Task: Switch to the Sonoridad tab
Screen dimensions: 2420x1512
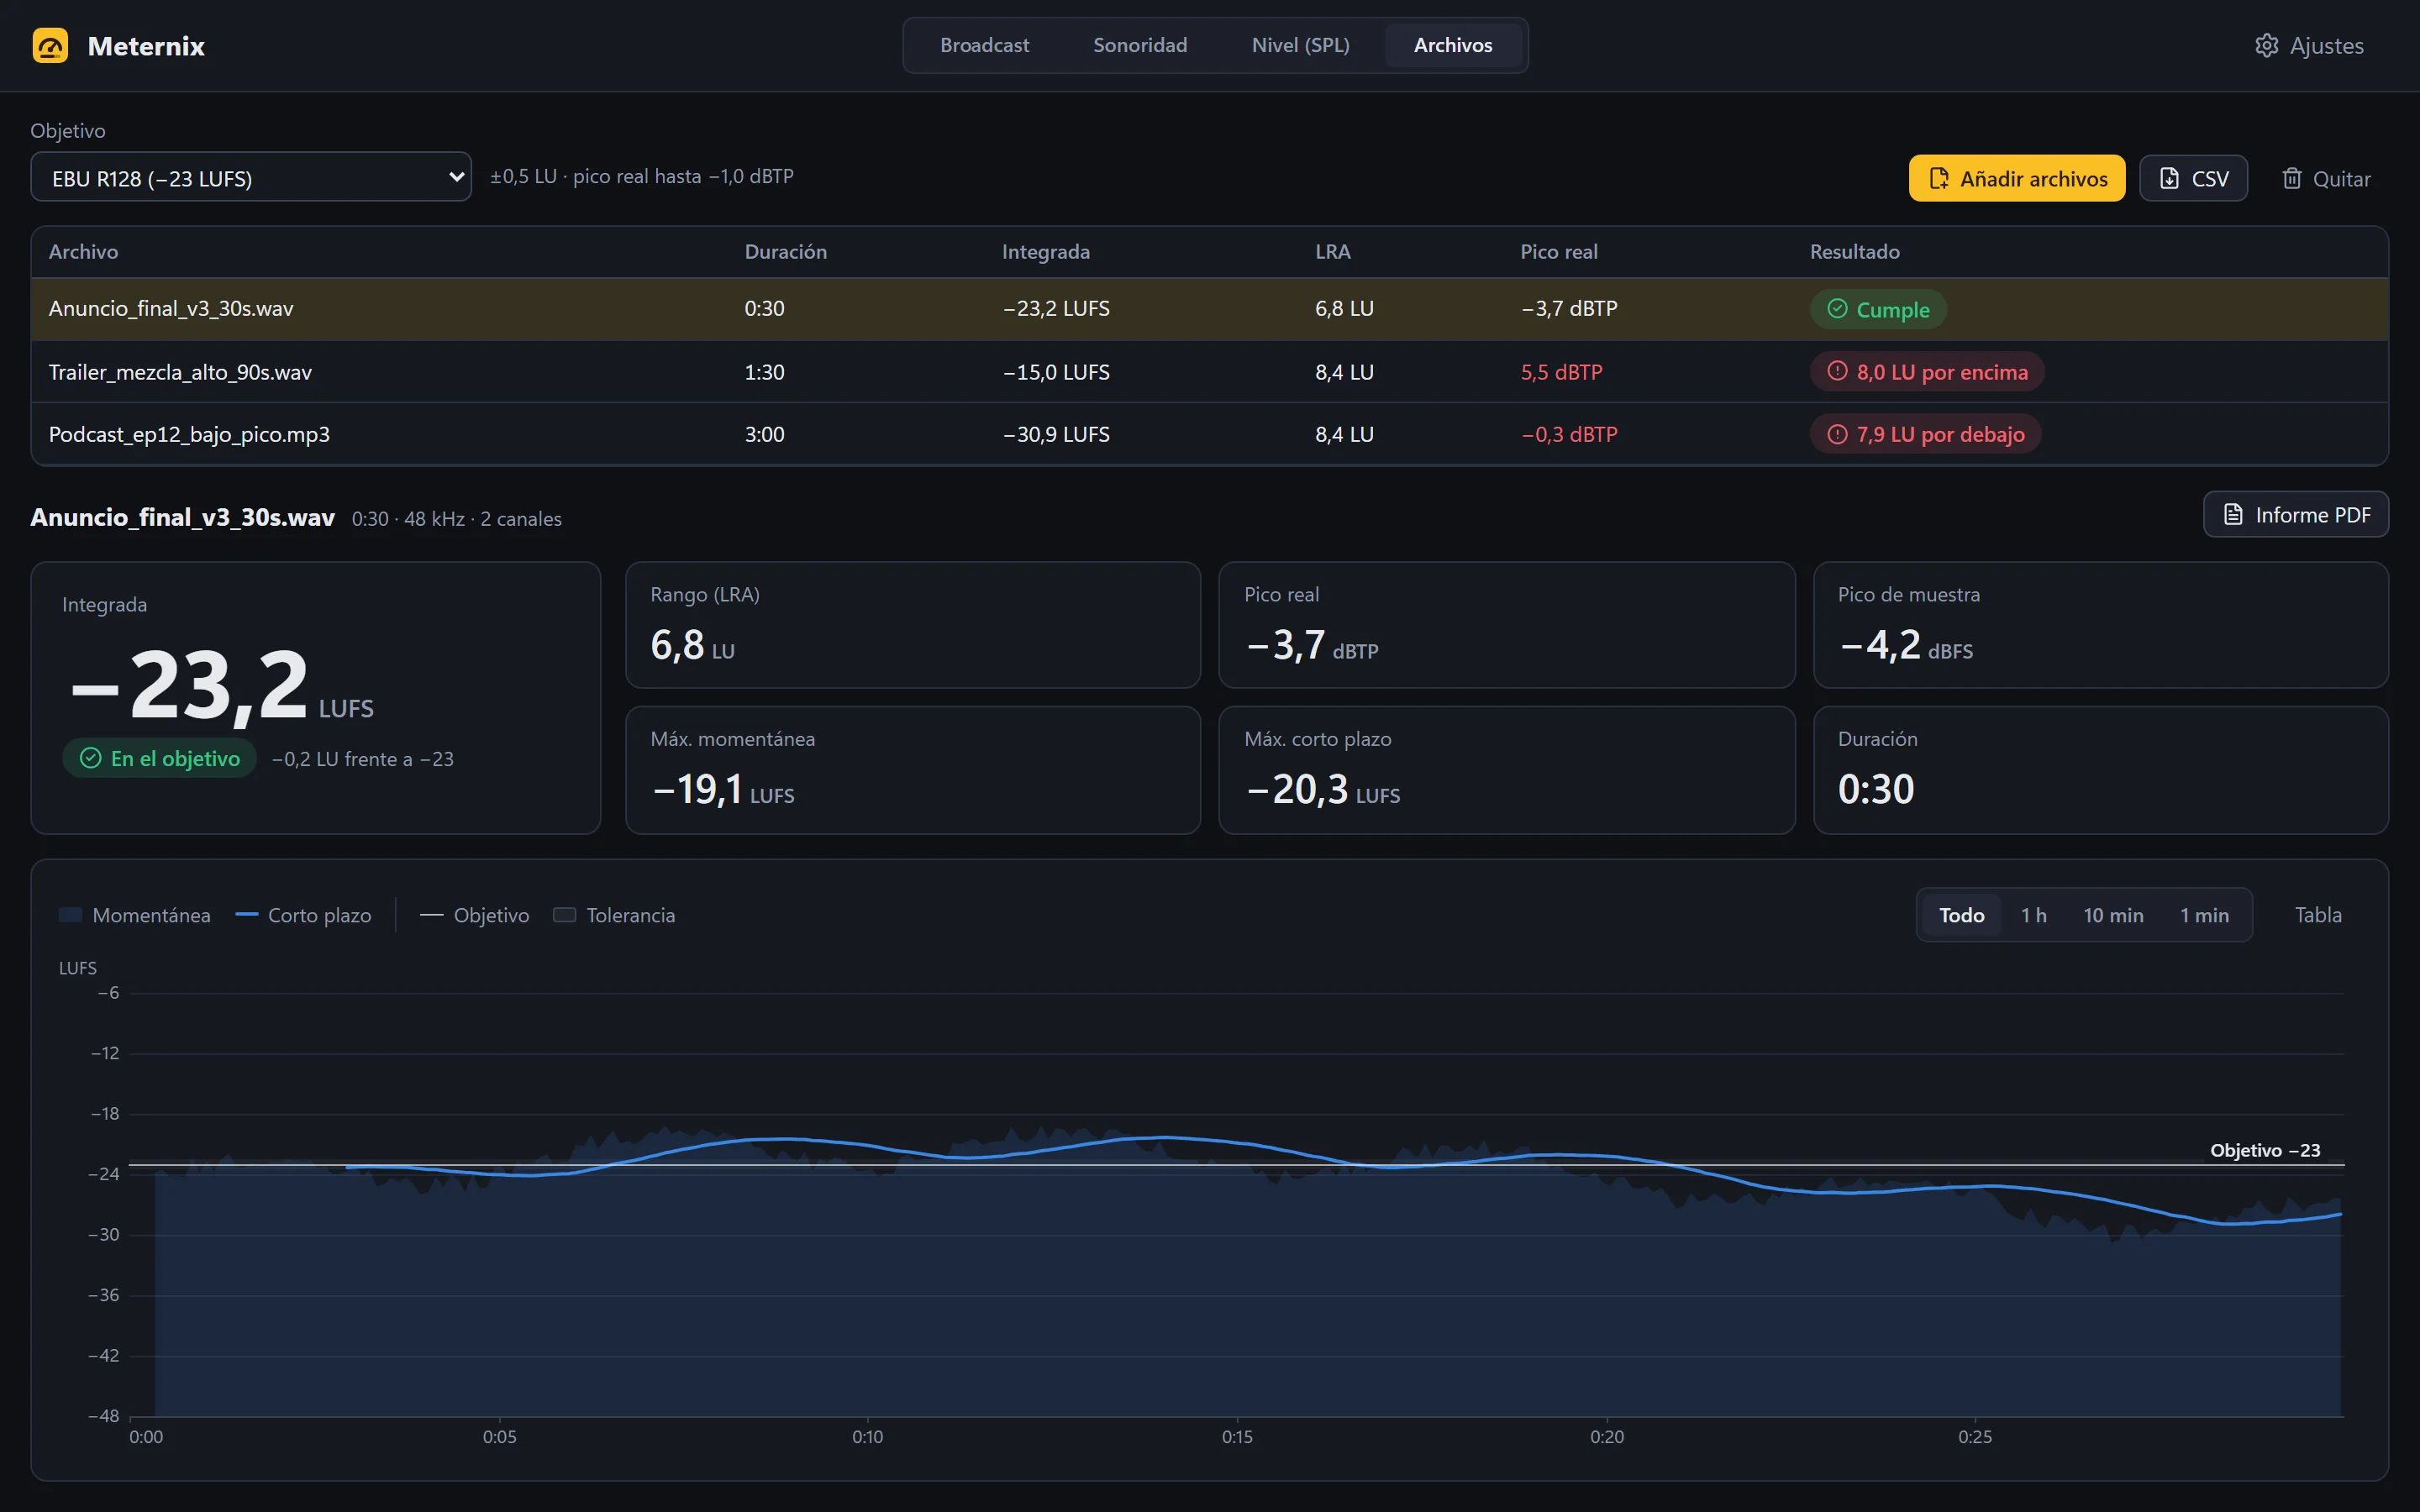Action: click(x=1140, y=45)
